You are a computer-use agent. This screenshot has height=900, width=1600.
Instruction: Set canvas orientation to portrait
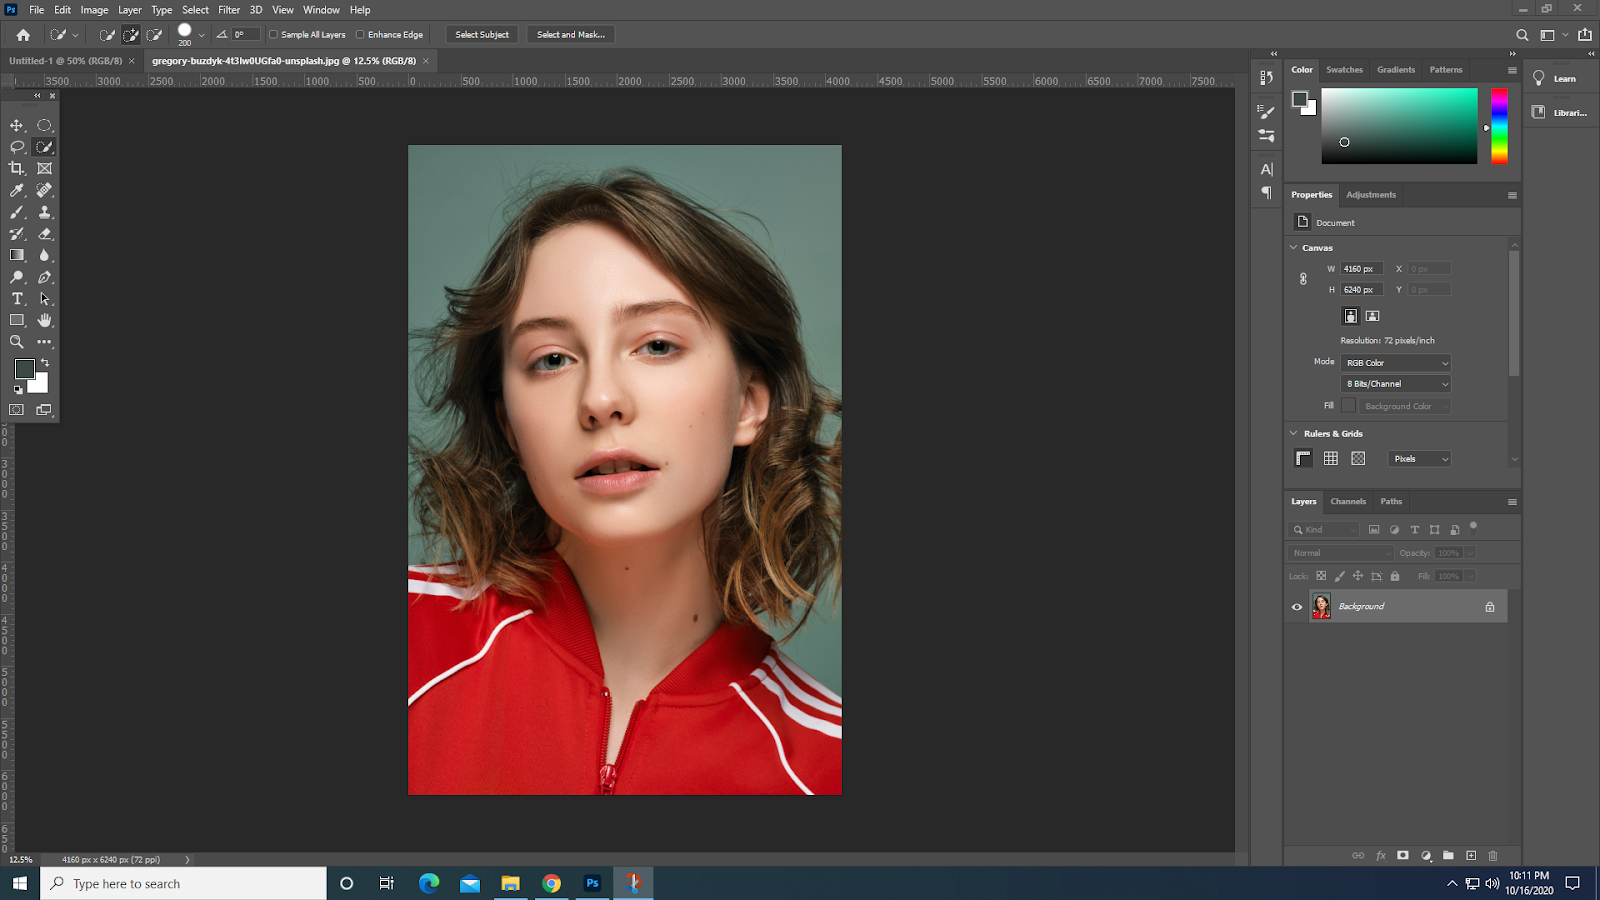pos(1351,316)
